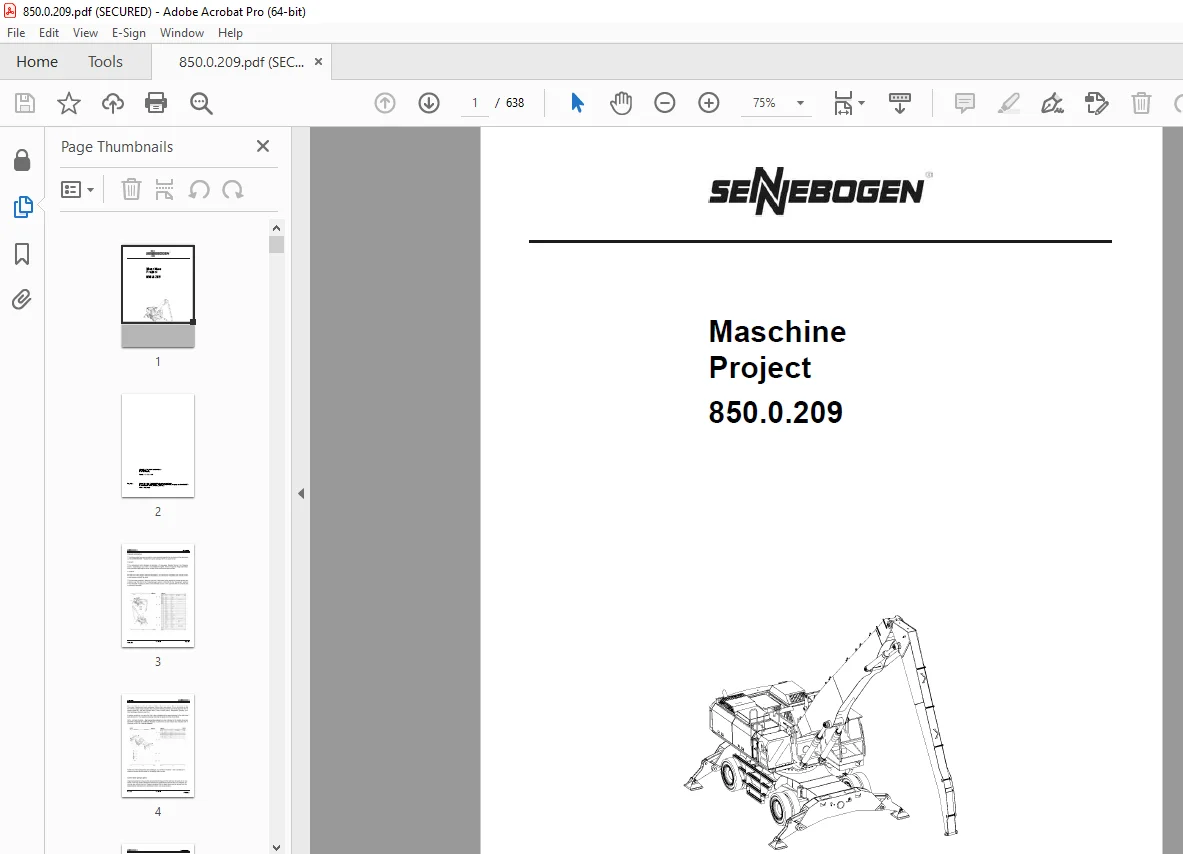Open the View menu
1183x854 pixels.
click(x=85, y=32)
